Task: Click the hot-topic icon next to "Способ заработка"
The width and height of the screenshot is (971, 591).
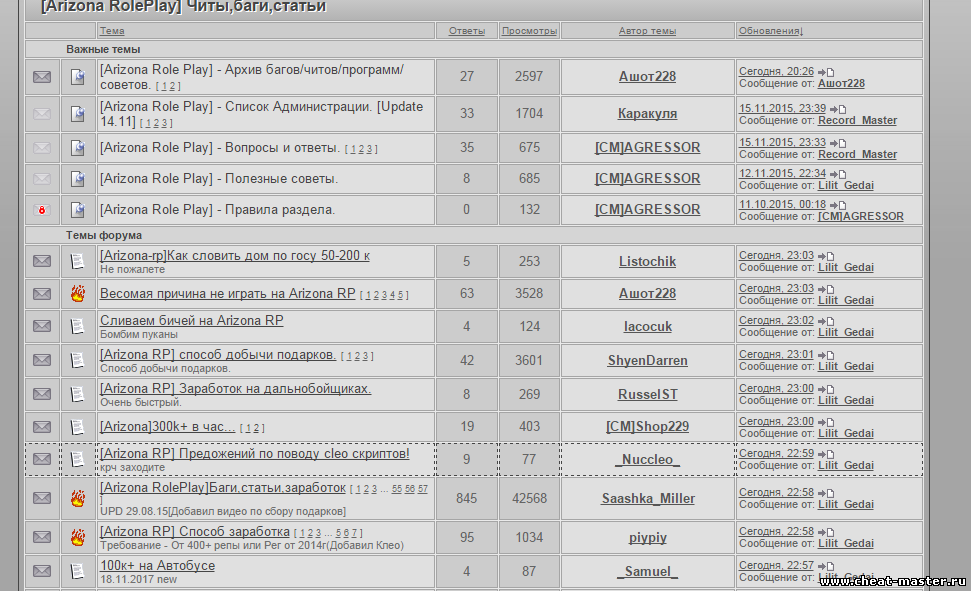Action: pos(77,538)
